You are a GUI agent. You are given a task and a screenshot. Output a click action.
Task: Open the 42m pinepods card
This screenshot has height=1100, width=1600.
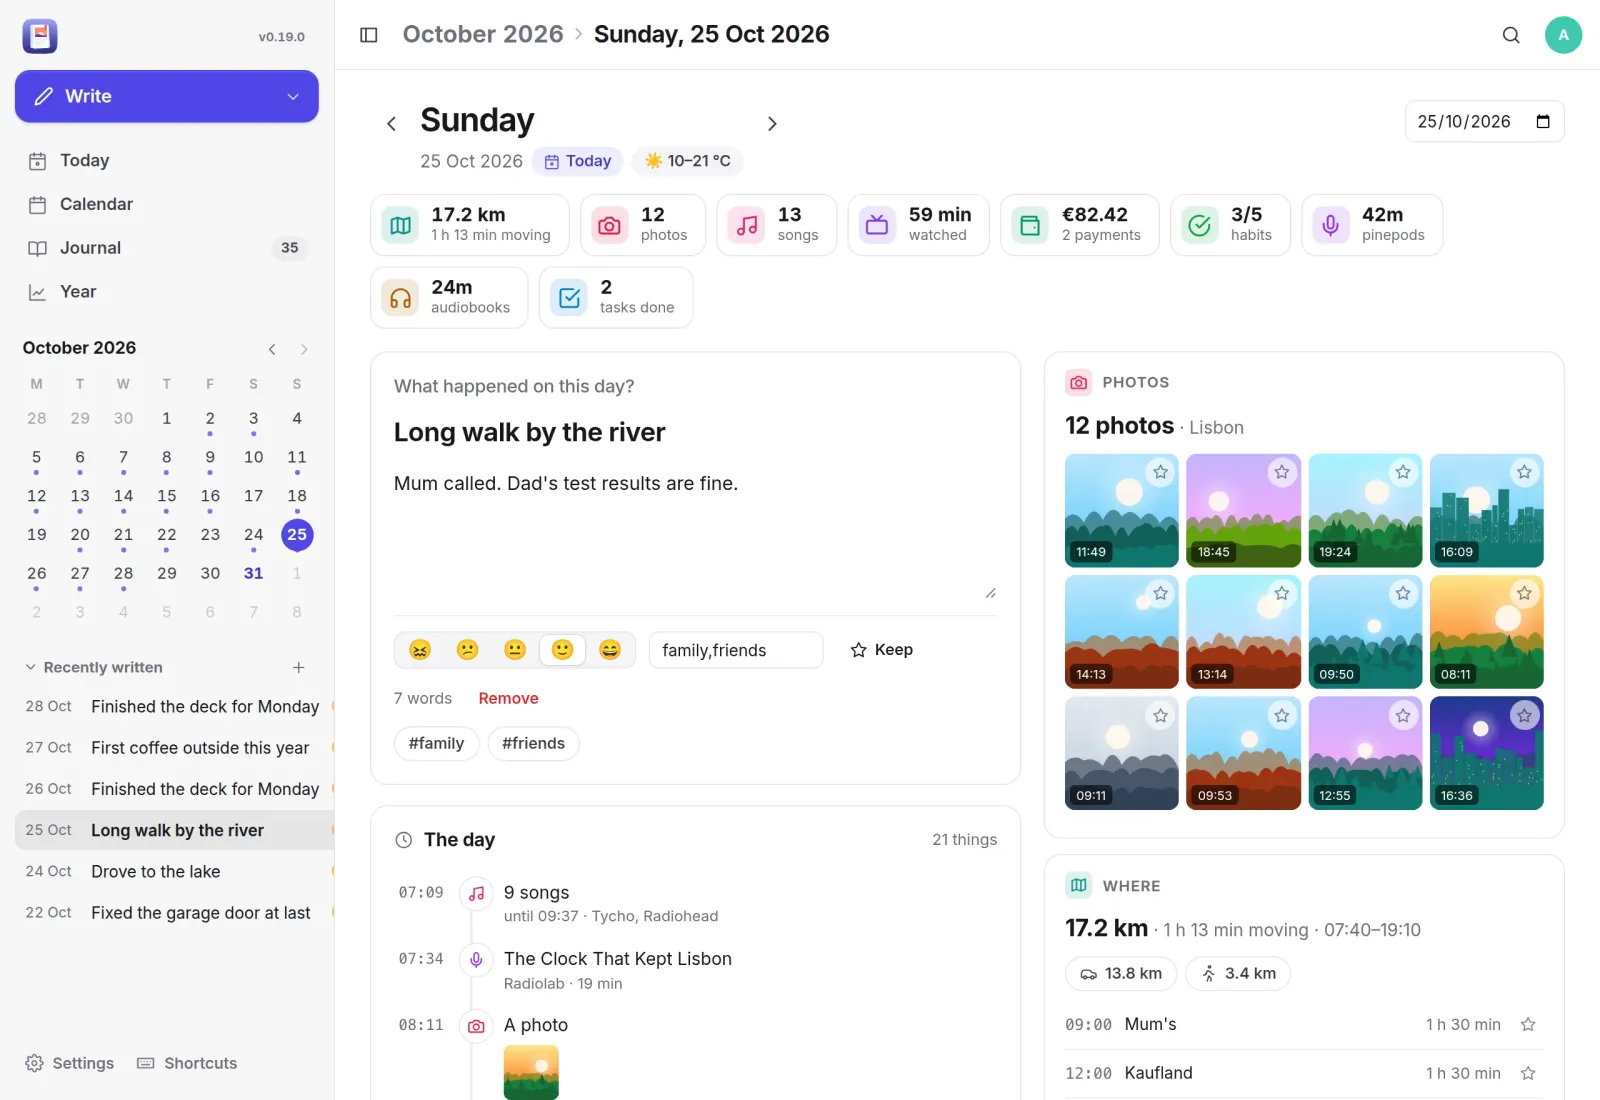point(1372,225)
